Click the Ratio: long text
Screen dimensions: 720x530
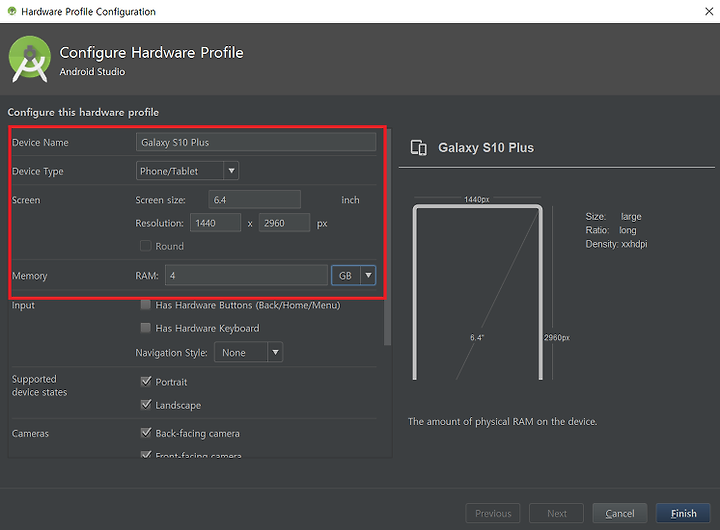611,230
